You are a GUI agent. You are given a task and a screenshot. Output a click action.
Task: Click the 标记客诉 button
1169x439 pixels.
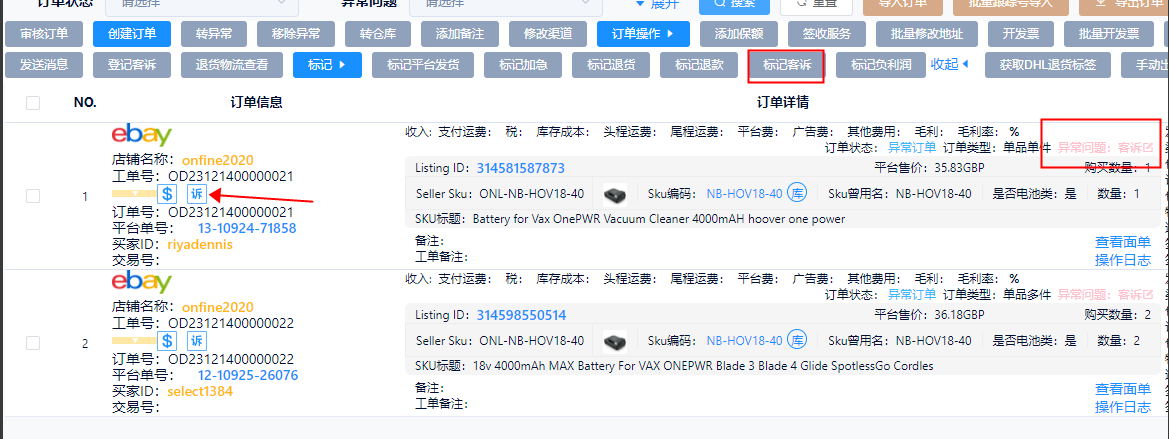click(786, 66)
